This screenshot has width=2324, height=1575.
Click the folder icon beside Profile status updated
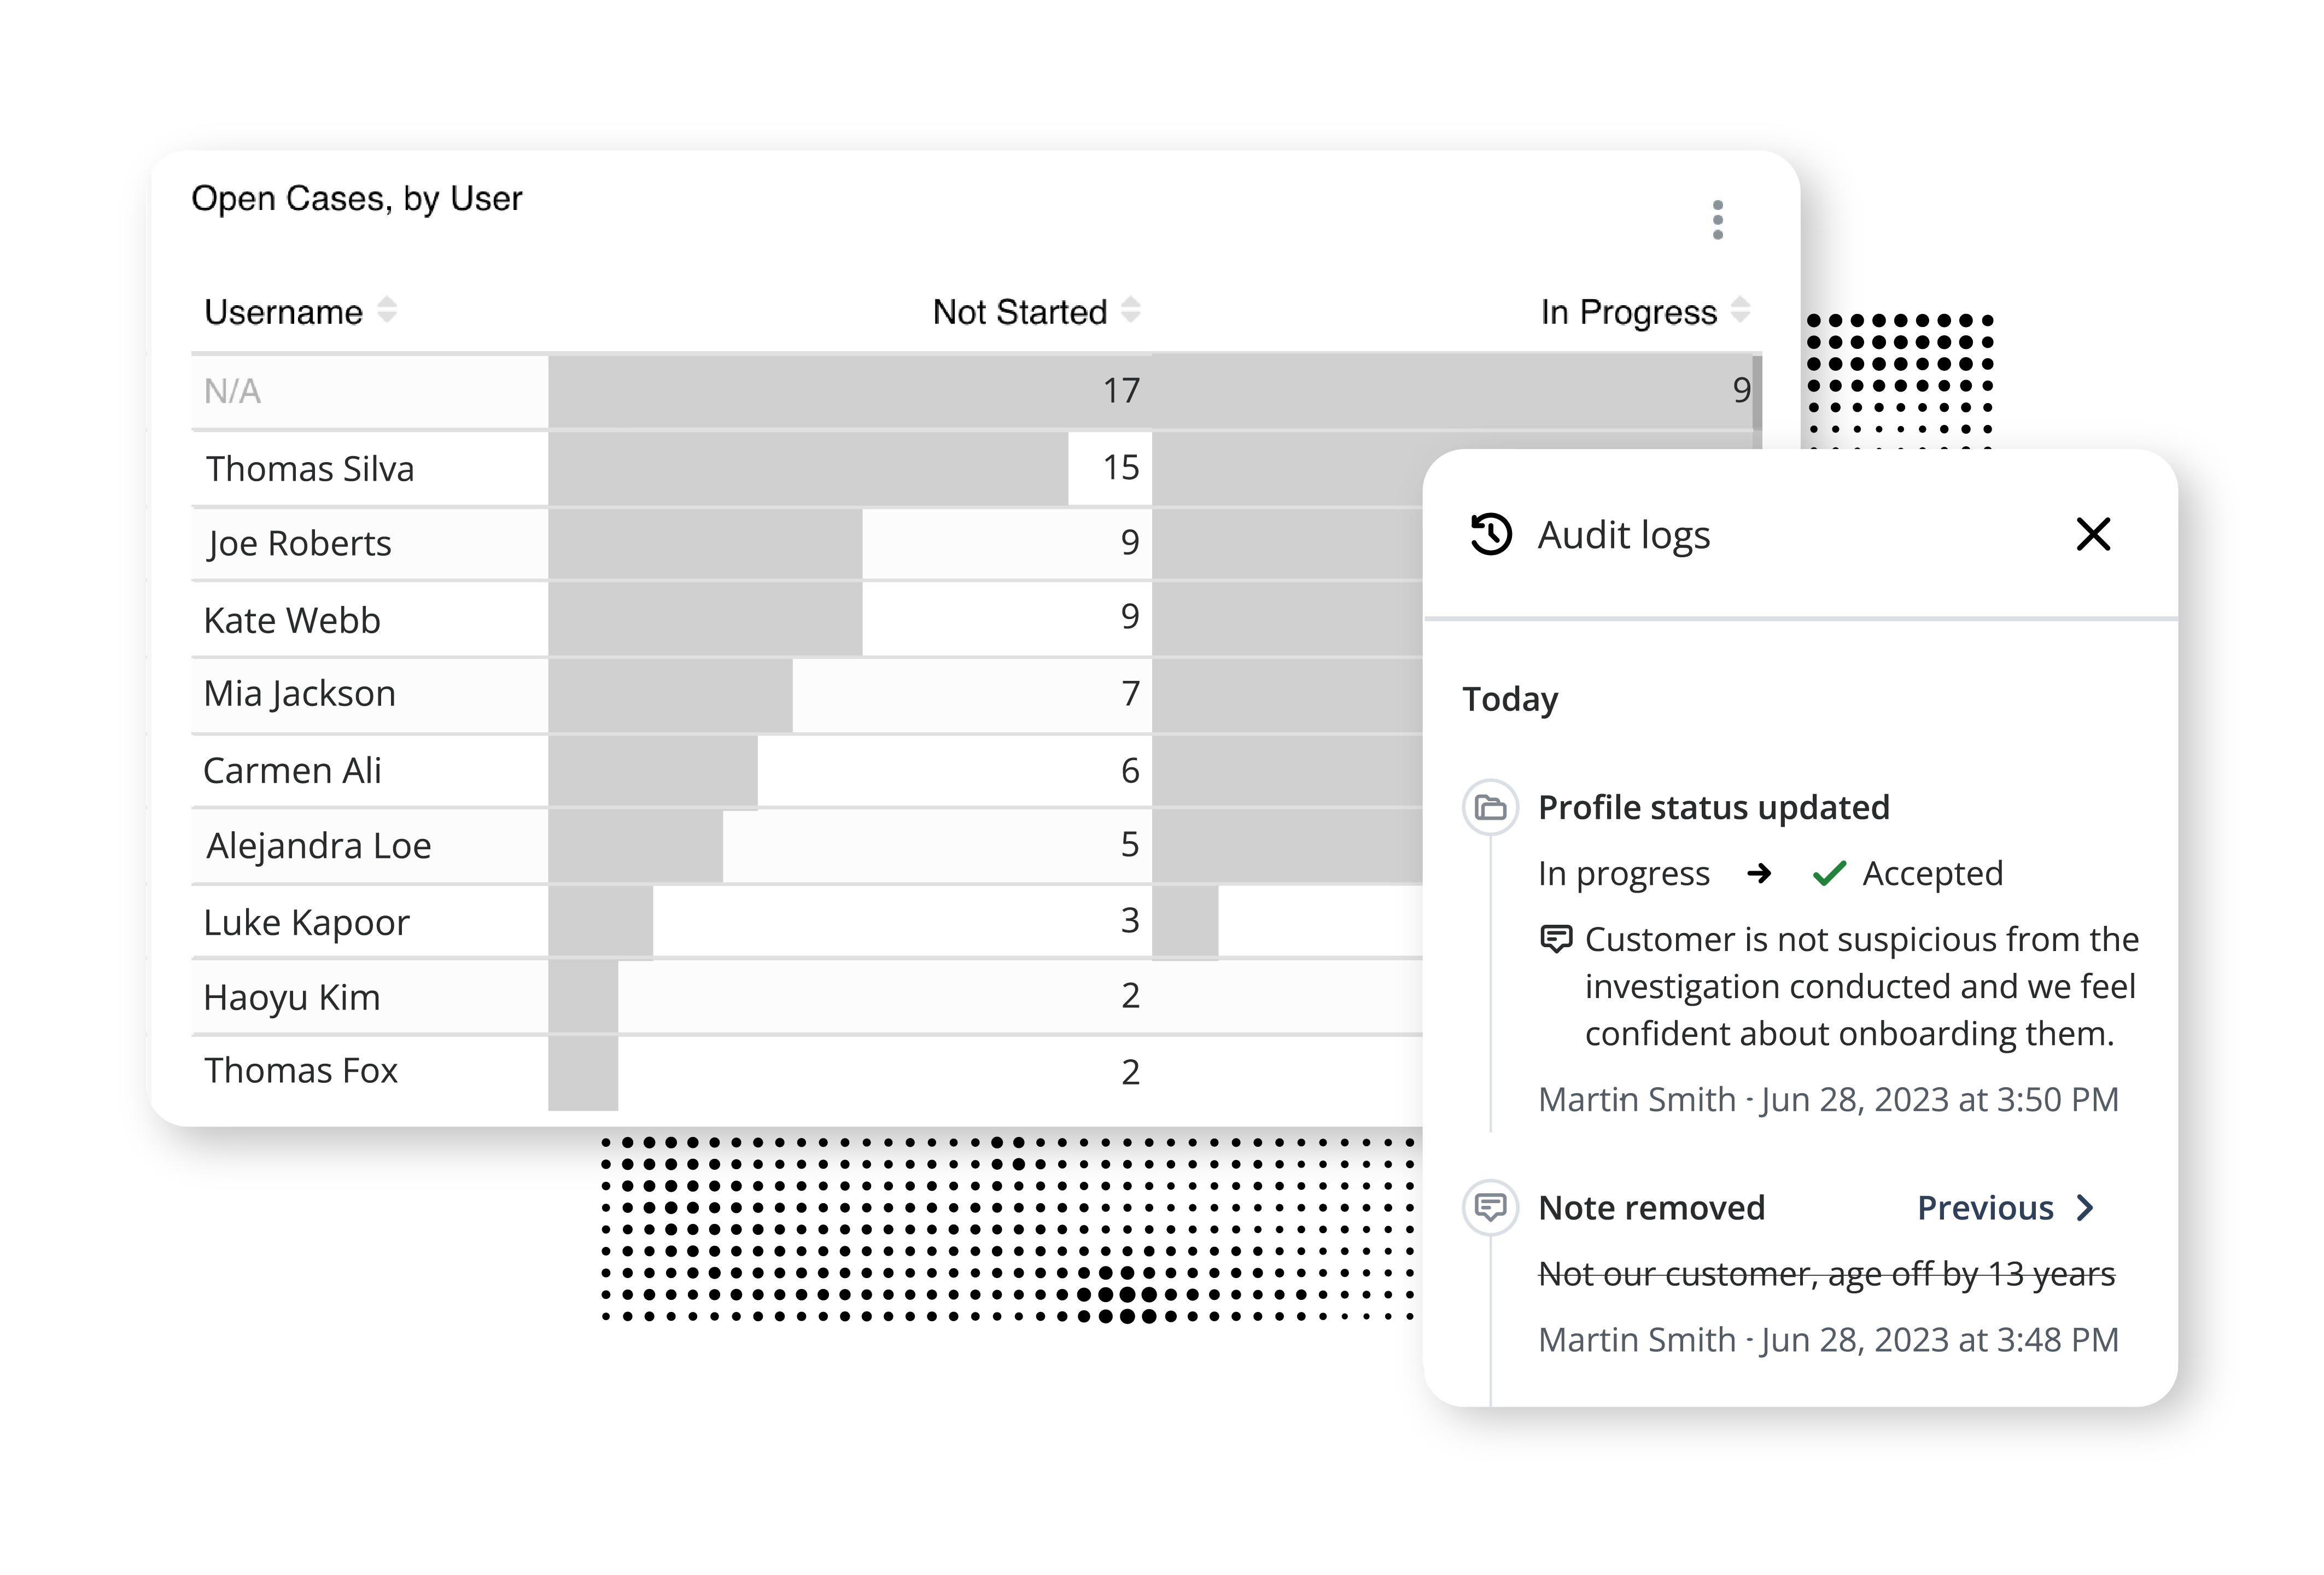point(1490,807)
